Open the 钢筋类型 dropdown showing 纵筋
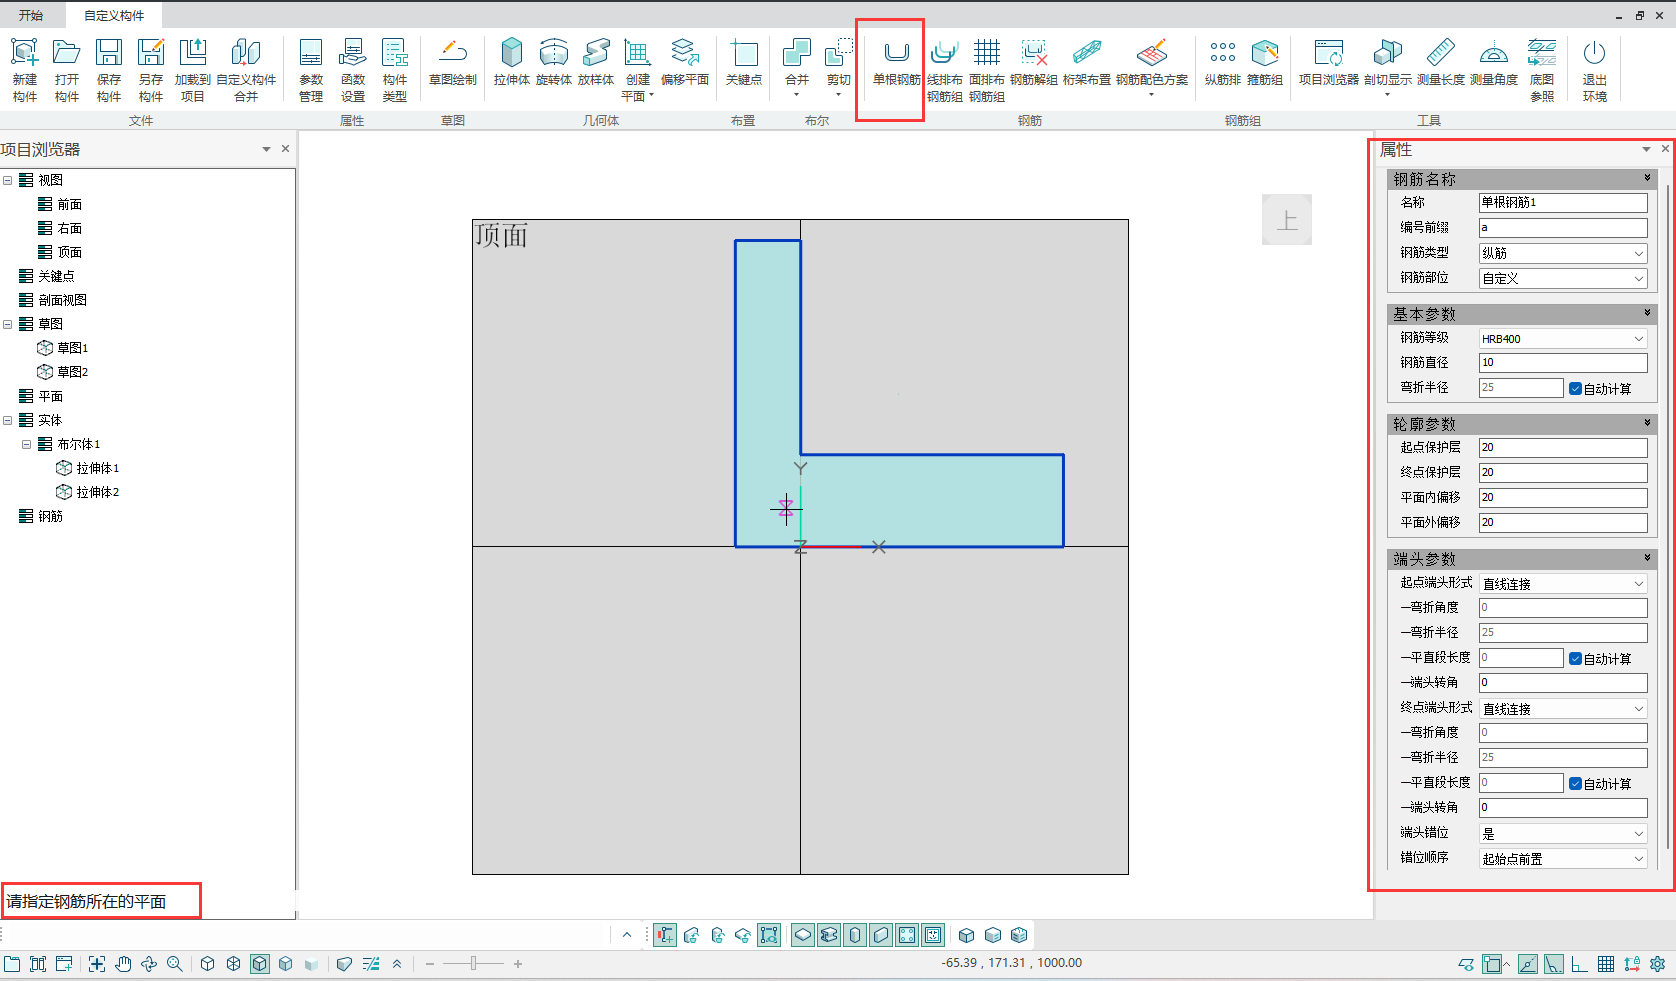 tap(1562, 254)
